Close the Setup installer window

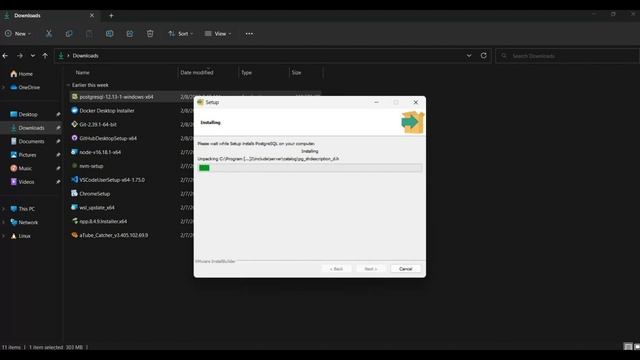[416, 102]
